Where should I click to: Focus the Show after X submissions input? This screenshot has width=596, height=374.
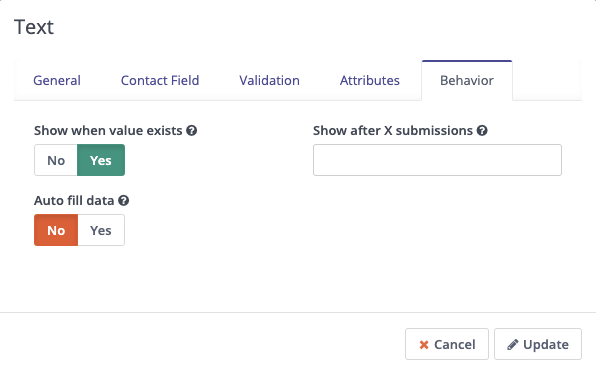point(437,160)
